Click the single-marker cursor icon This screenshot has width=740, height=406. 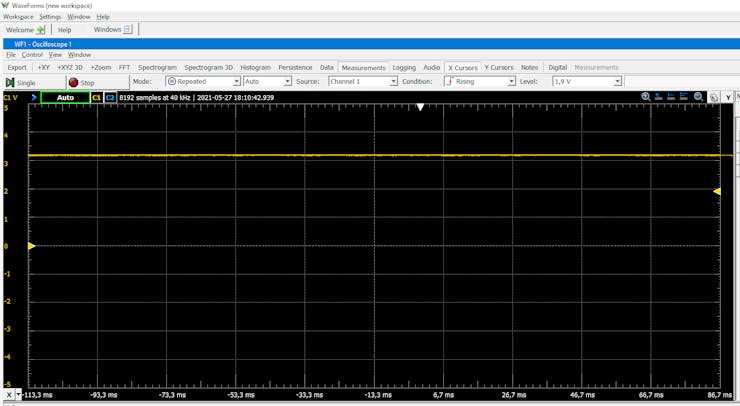click(x=658, y=97)
